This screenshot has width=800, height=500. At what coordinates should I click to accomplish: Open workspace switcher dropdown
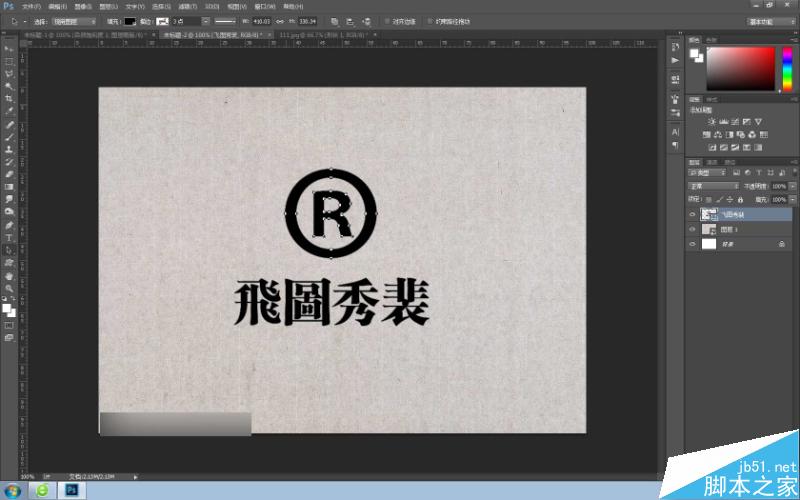coord(770,21)
